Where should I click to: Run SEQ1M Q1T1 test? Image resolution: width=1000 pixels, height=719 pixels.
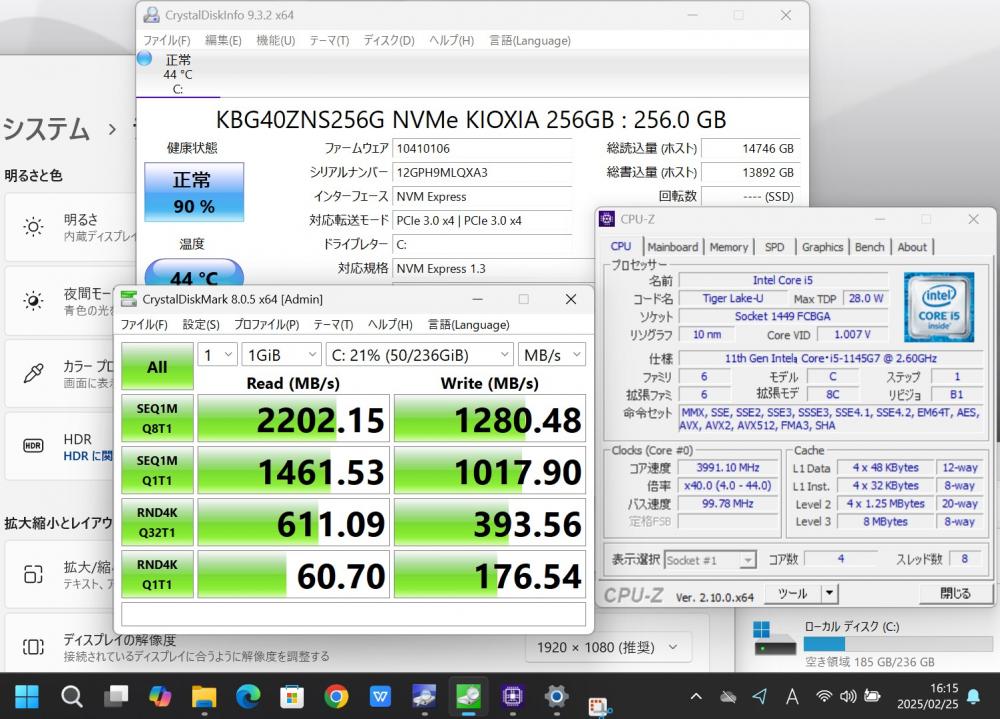click(157, 470)
